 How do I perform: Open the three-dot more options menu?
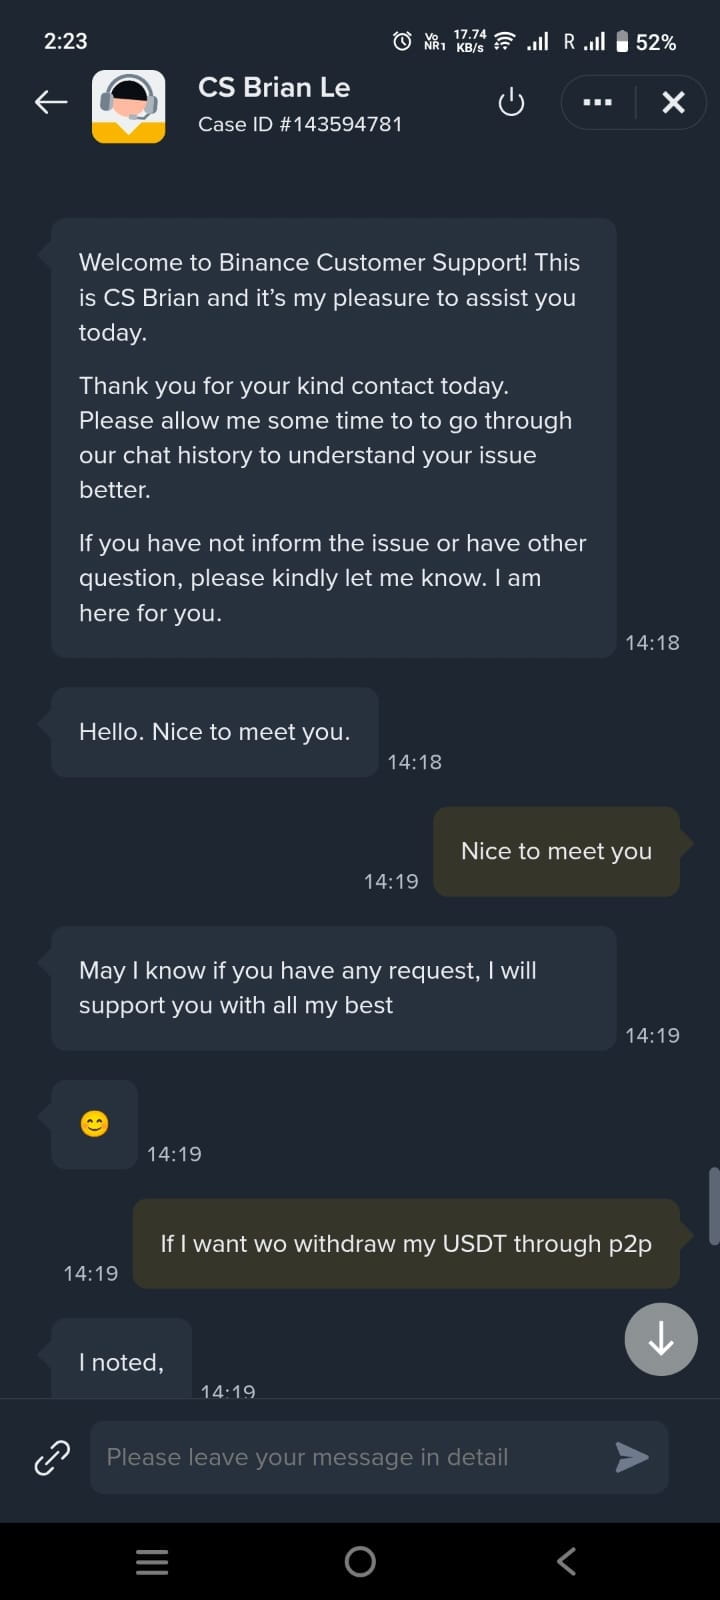[x=597, y=102]
